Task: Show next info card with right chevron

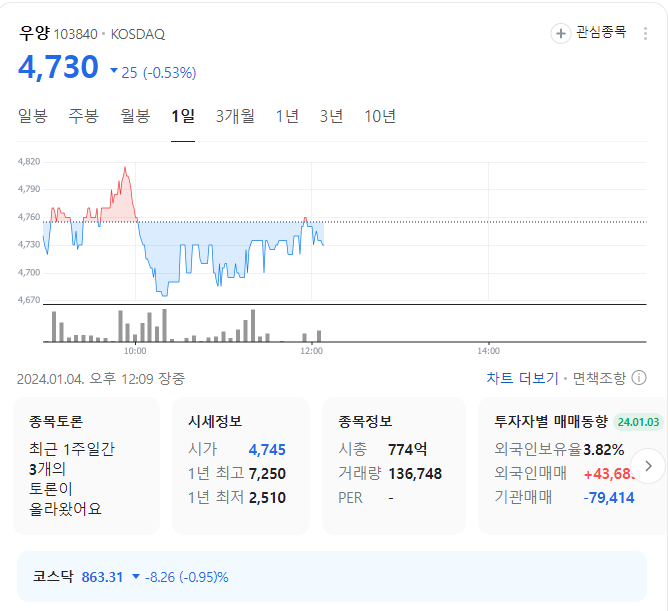Action: (x=648, y=466)
